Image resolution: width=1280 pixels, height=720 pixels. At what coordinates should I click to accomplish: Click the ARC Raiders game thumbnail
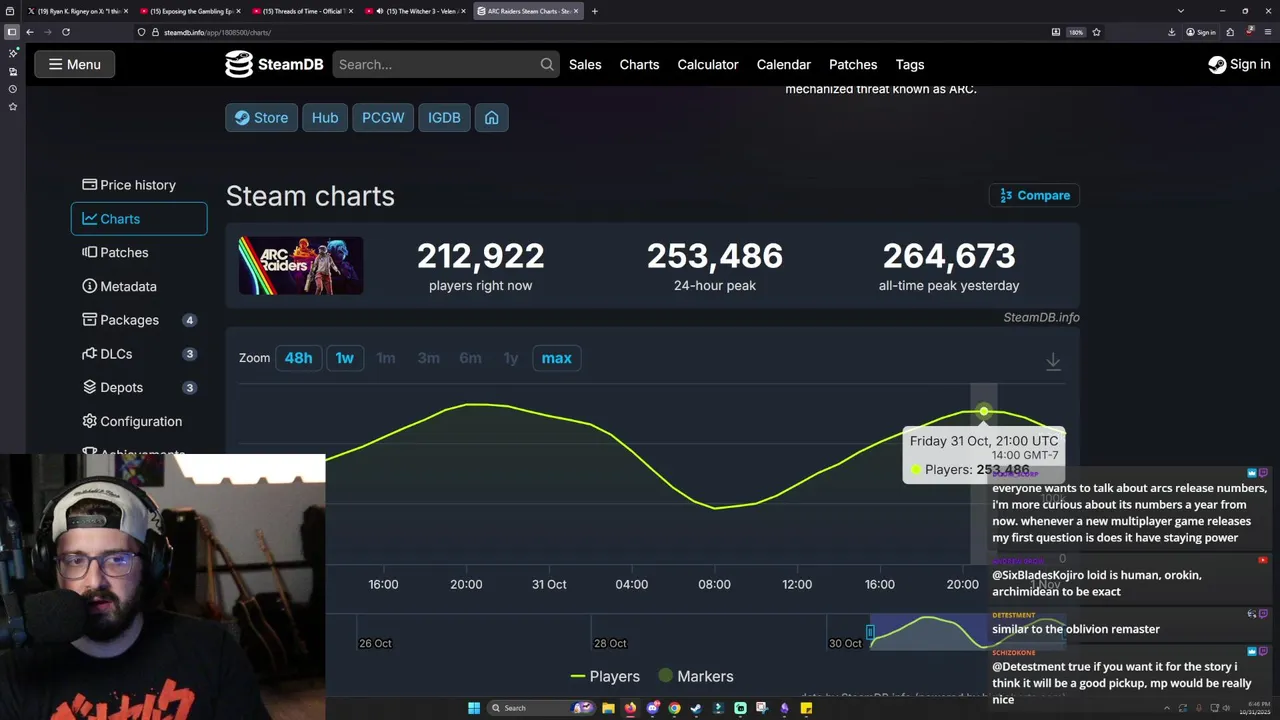point(301,265)
